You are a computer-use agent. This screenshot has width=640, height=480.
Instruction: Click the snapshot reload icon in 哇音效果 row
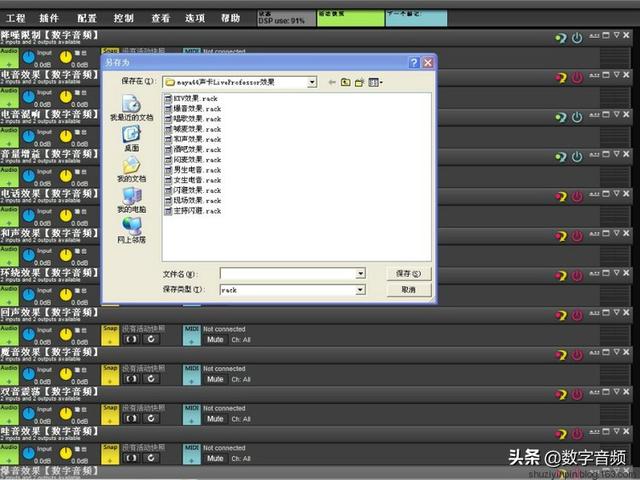point(151,458)
